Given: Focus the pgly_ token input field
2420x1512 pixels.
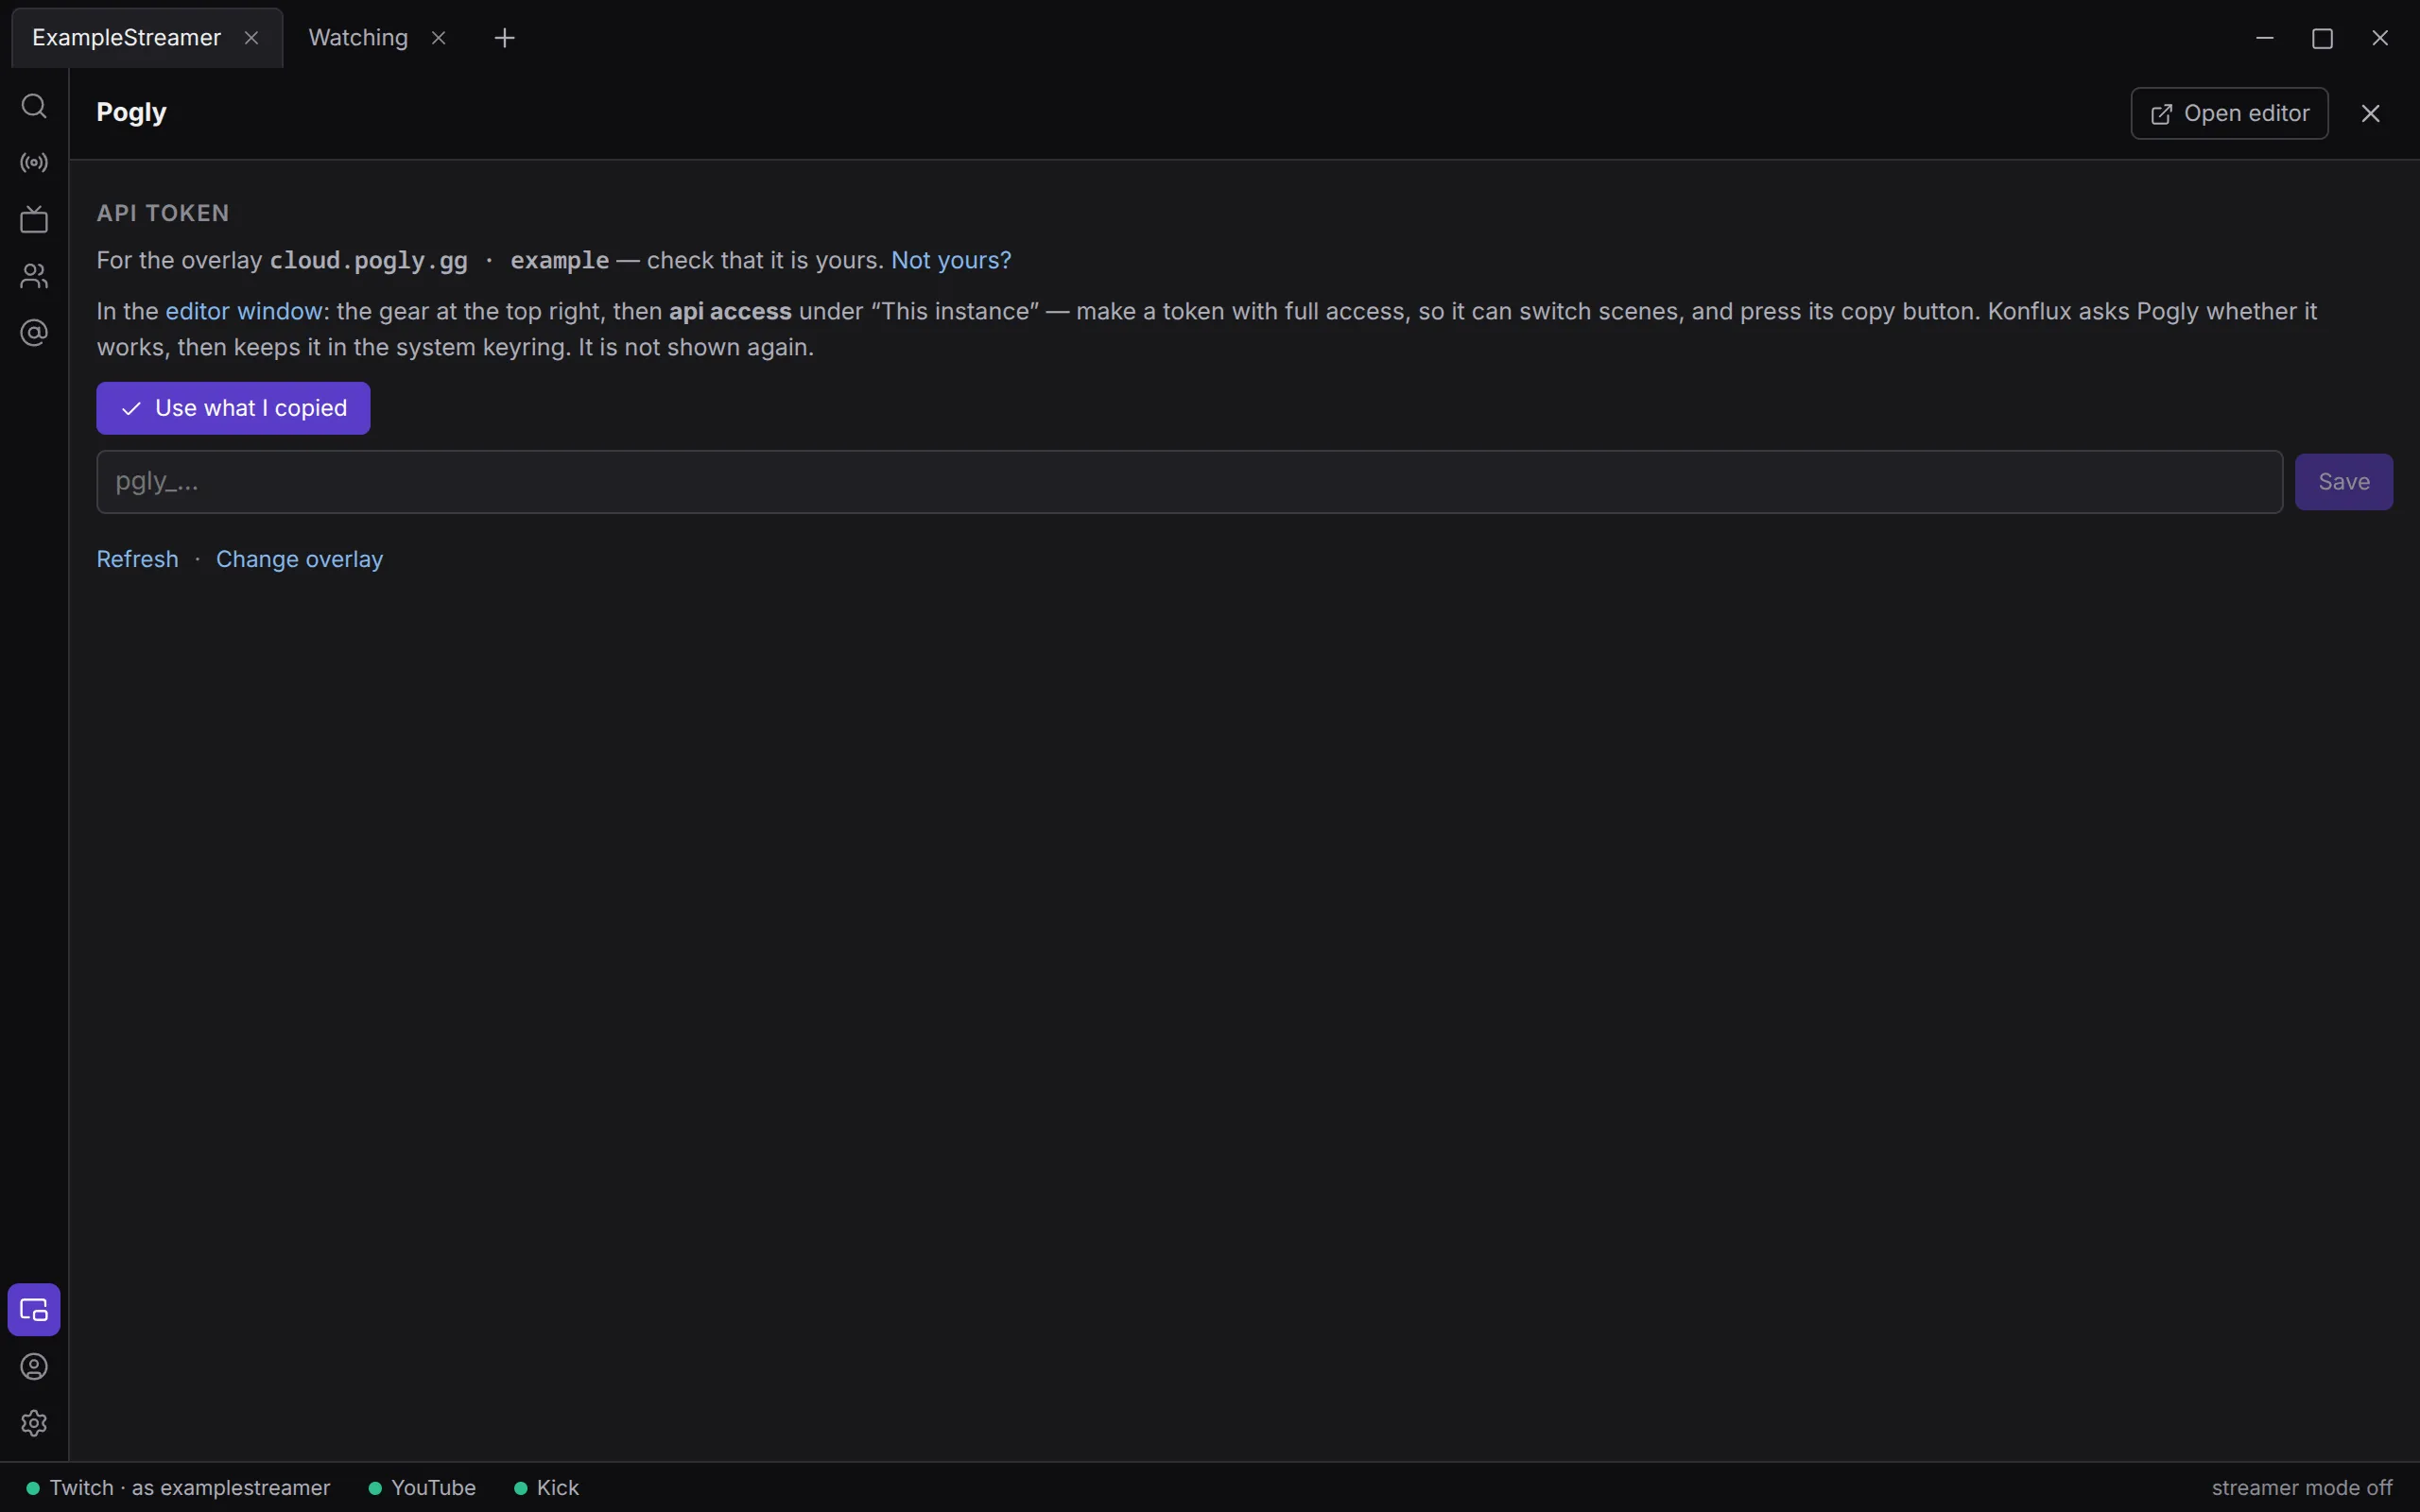Looking at the screenshot, I should 1189,482.
